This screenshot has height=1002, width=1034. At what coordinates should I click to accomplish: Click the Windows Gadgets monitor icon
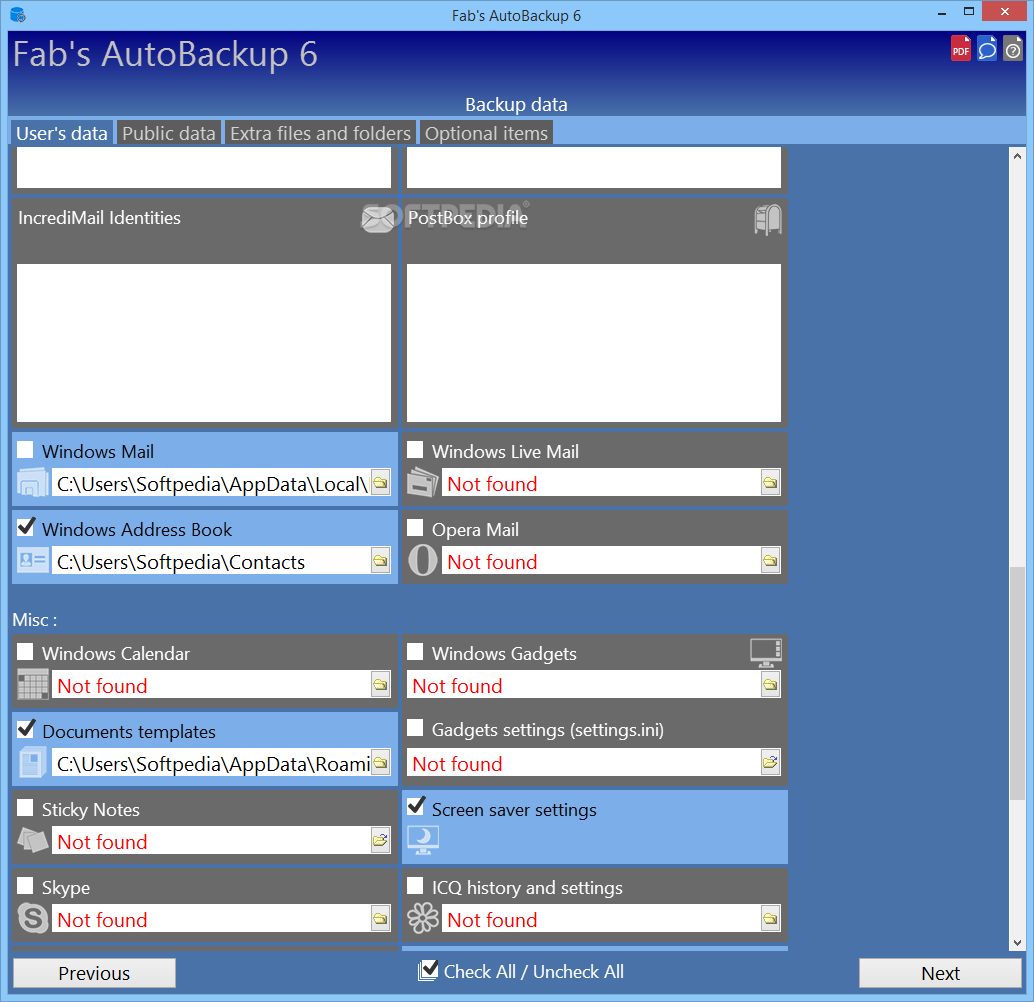point(766,652)
